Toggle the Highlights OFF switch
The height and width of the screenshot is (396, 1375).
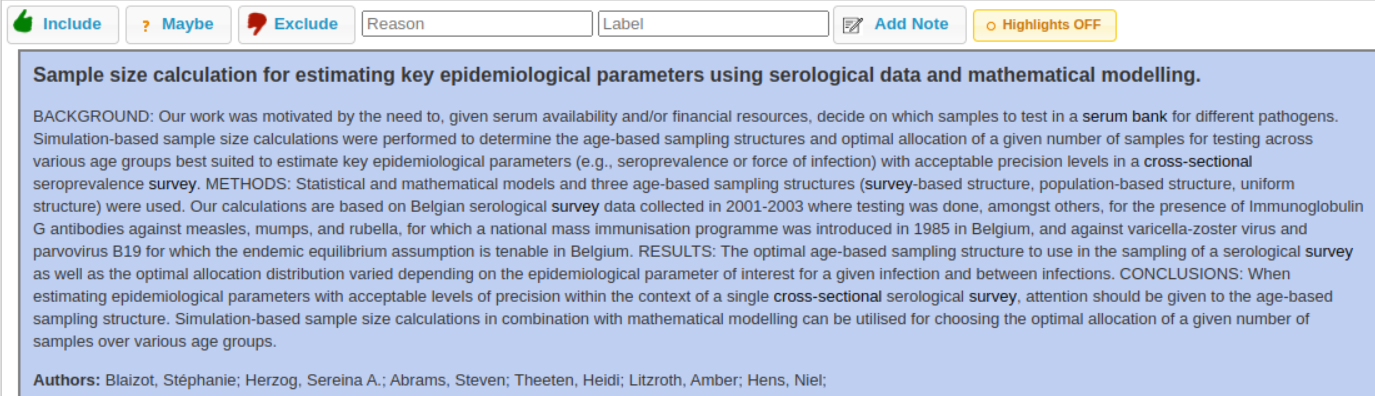[1044, 25]
